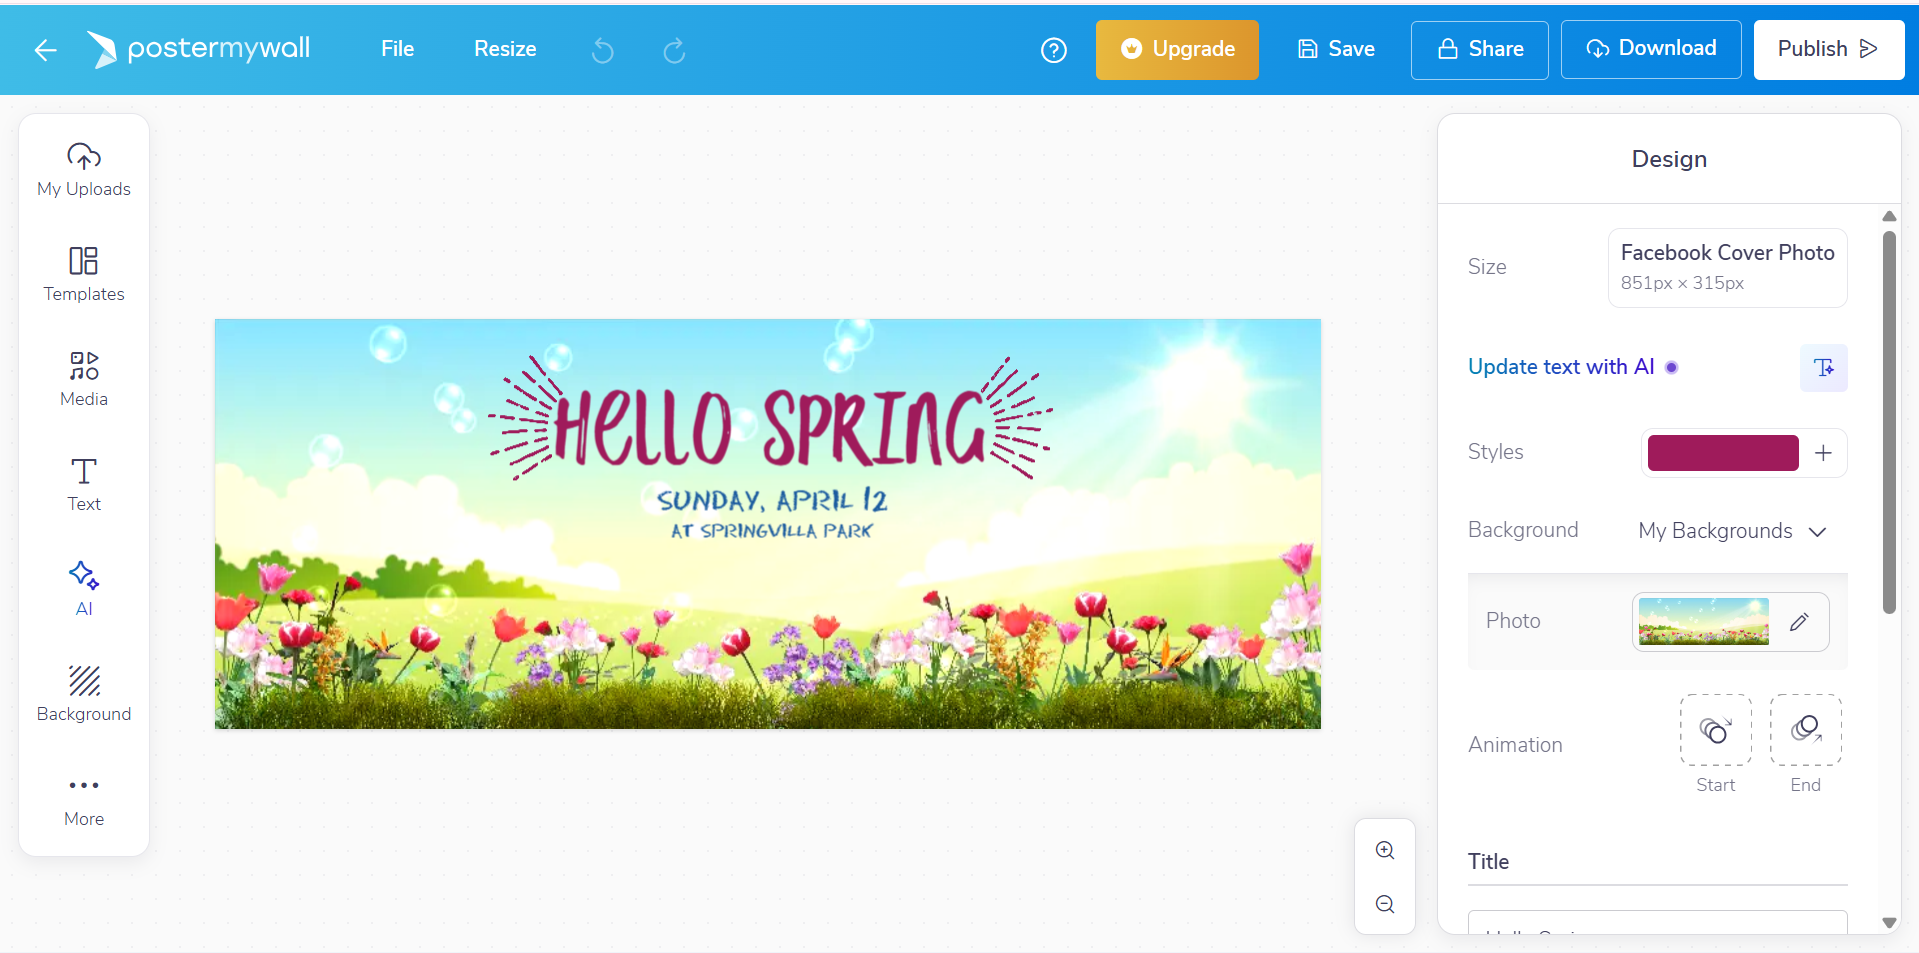The width and height of the screenshot is (1919, 953).
Task: Click the Undo arrow icon
Action: 602,50
